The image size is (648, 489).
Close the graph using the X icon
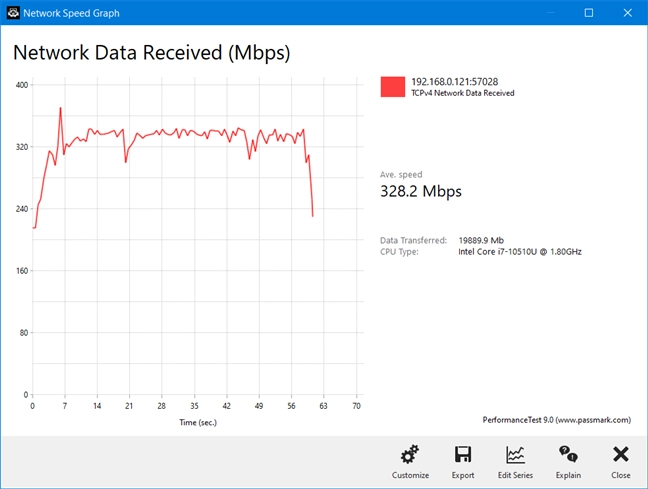coord(621,454)
